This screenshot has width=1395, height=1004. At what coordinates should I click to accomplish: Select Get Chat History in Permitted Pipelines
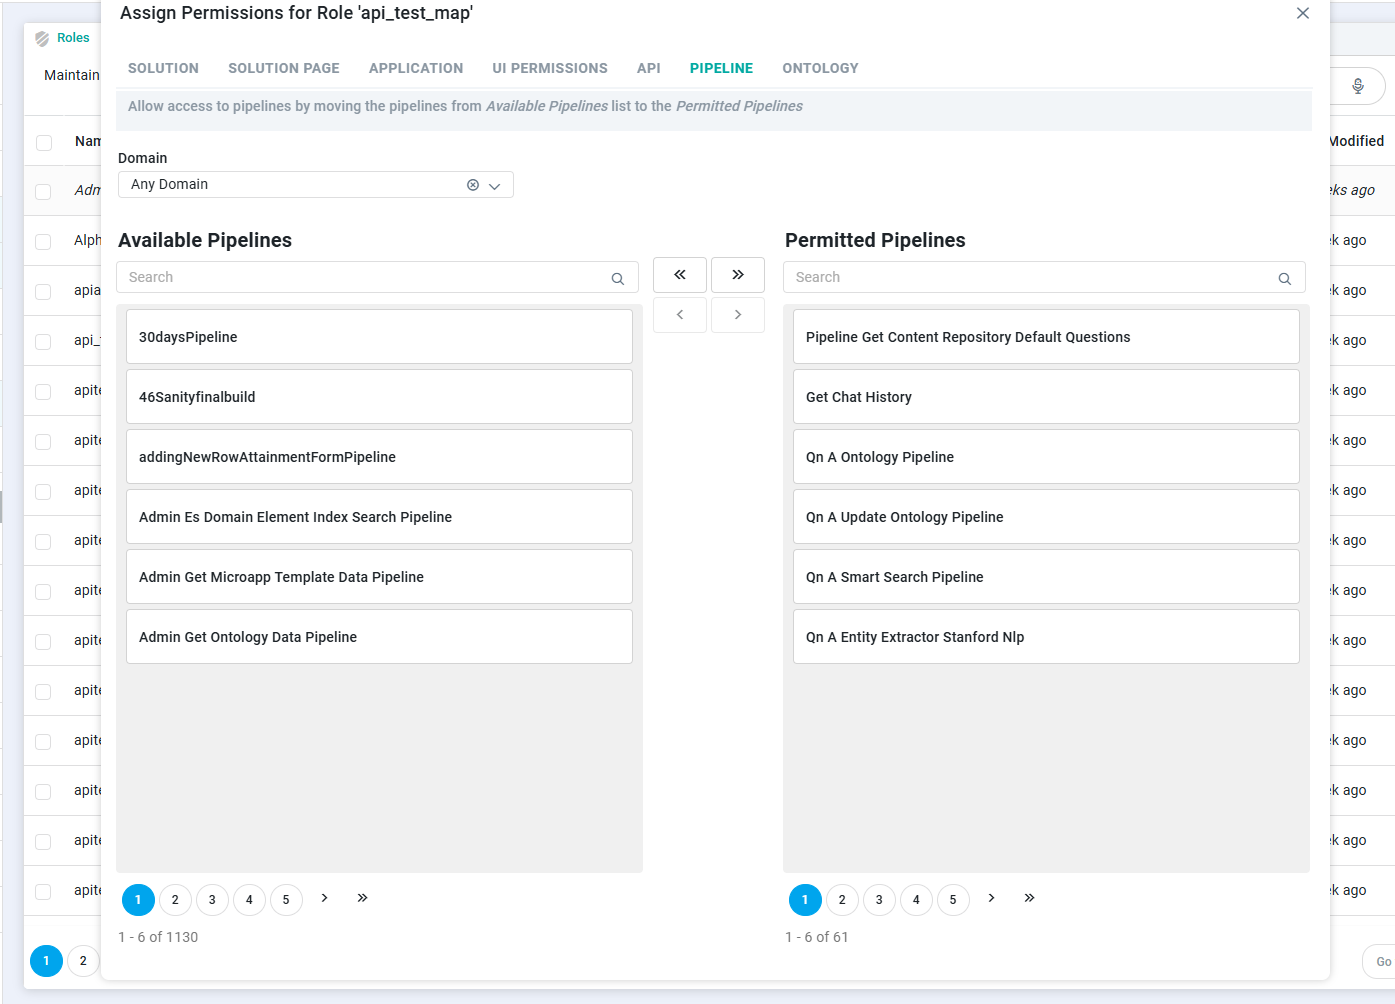[x=1046, y=397]
